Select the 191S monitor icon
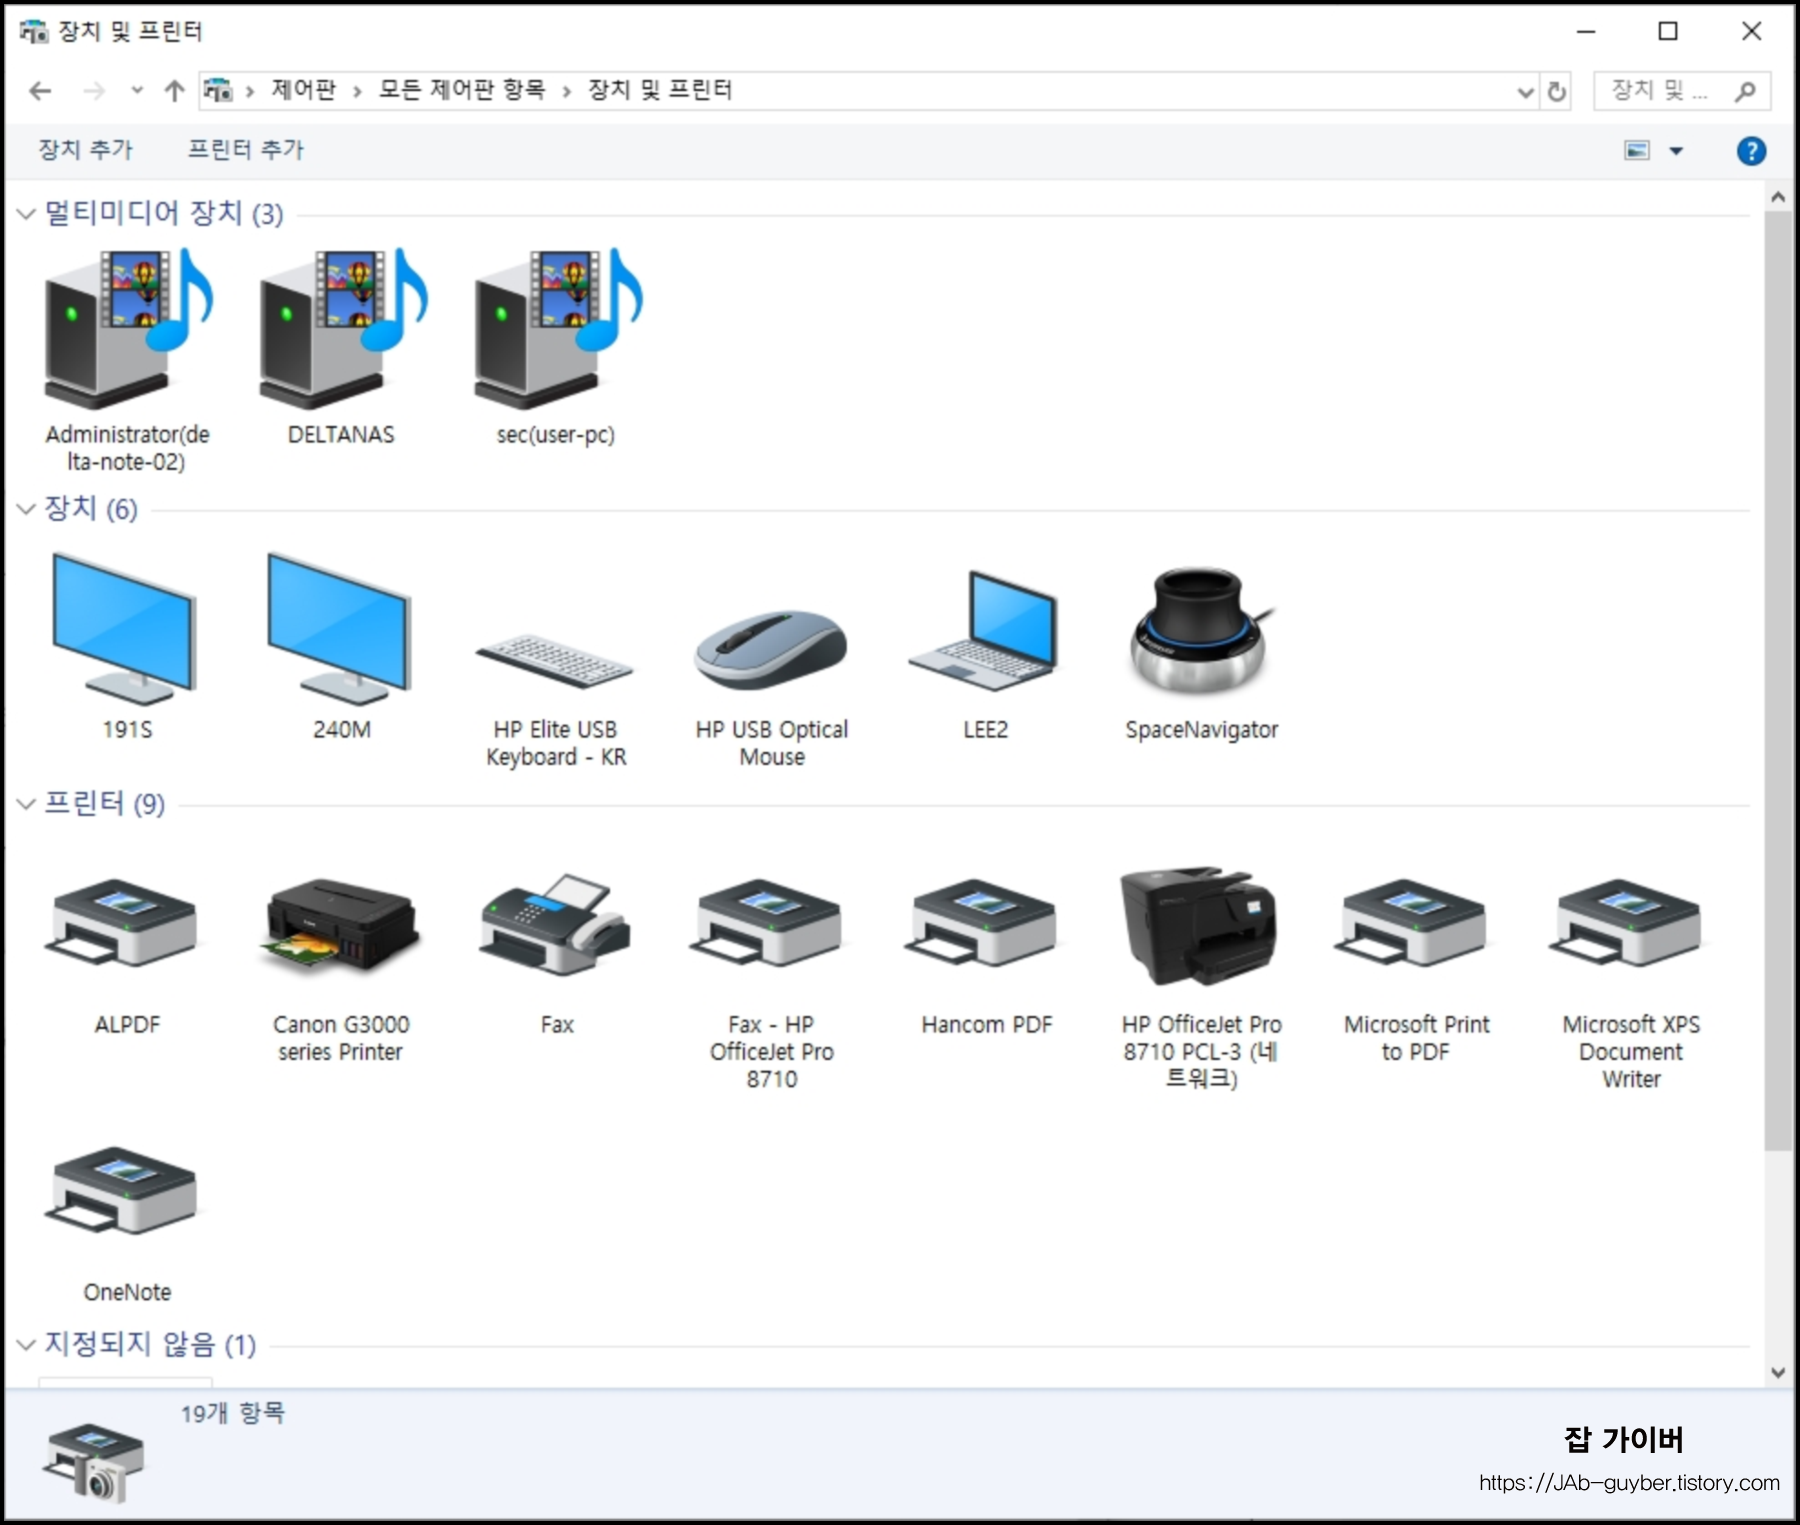This screenshot has width=1800, height=1525. coord(125,628)
